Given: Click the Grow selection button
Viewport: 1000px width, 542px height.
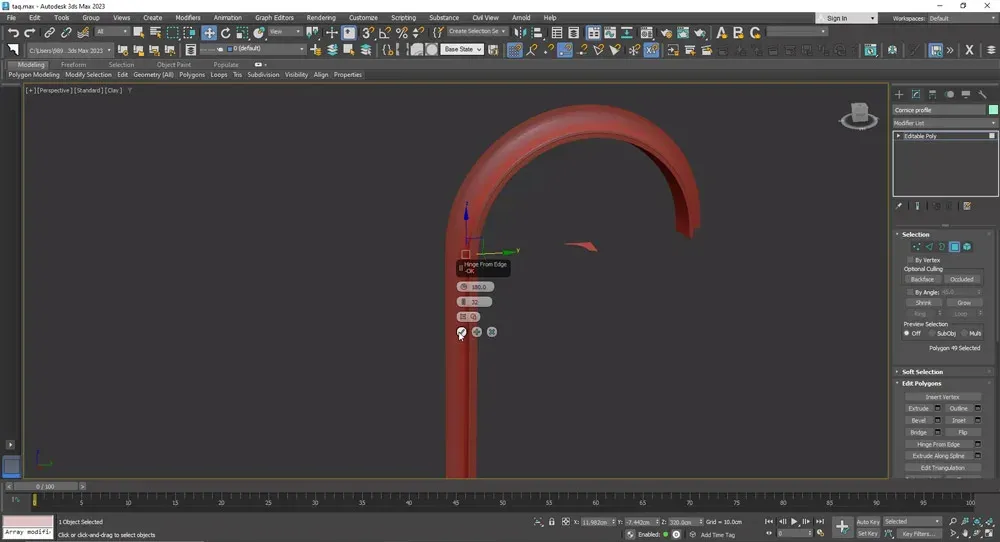Looking at the screenshot, I should click(964, 303).
